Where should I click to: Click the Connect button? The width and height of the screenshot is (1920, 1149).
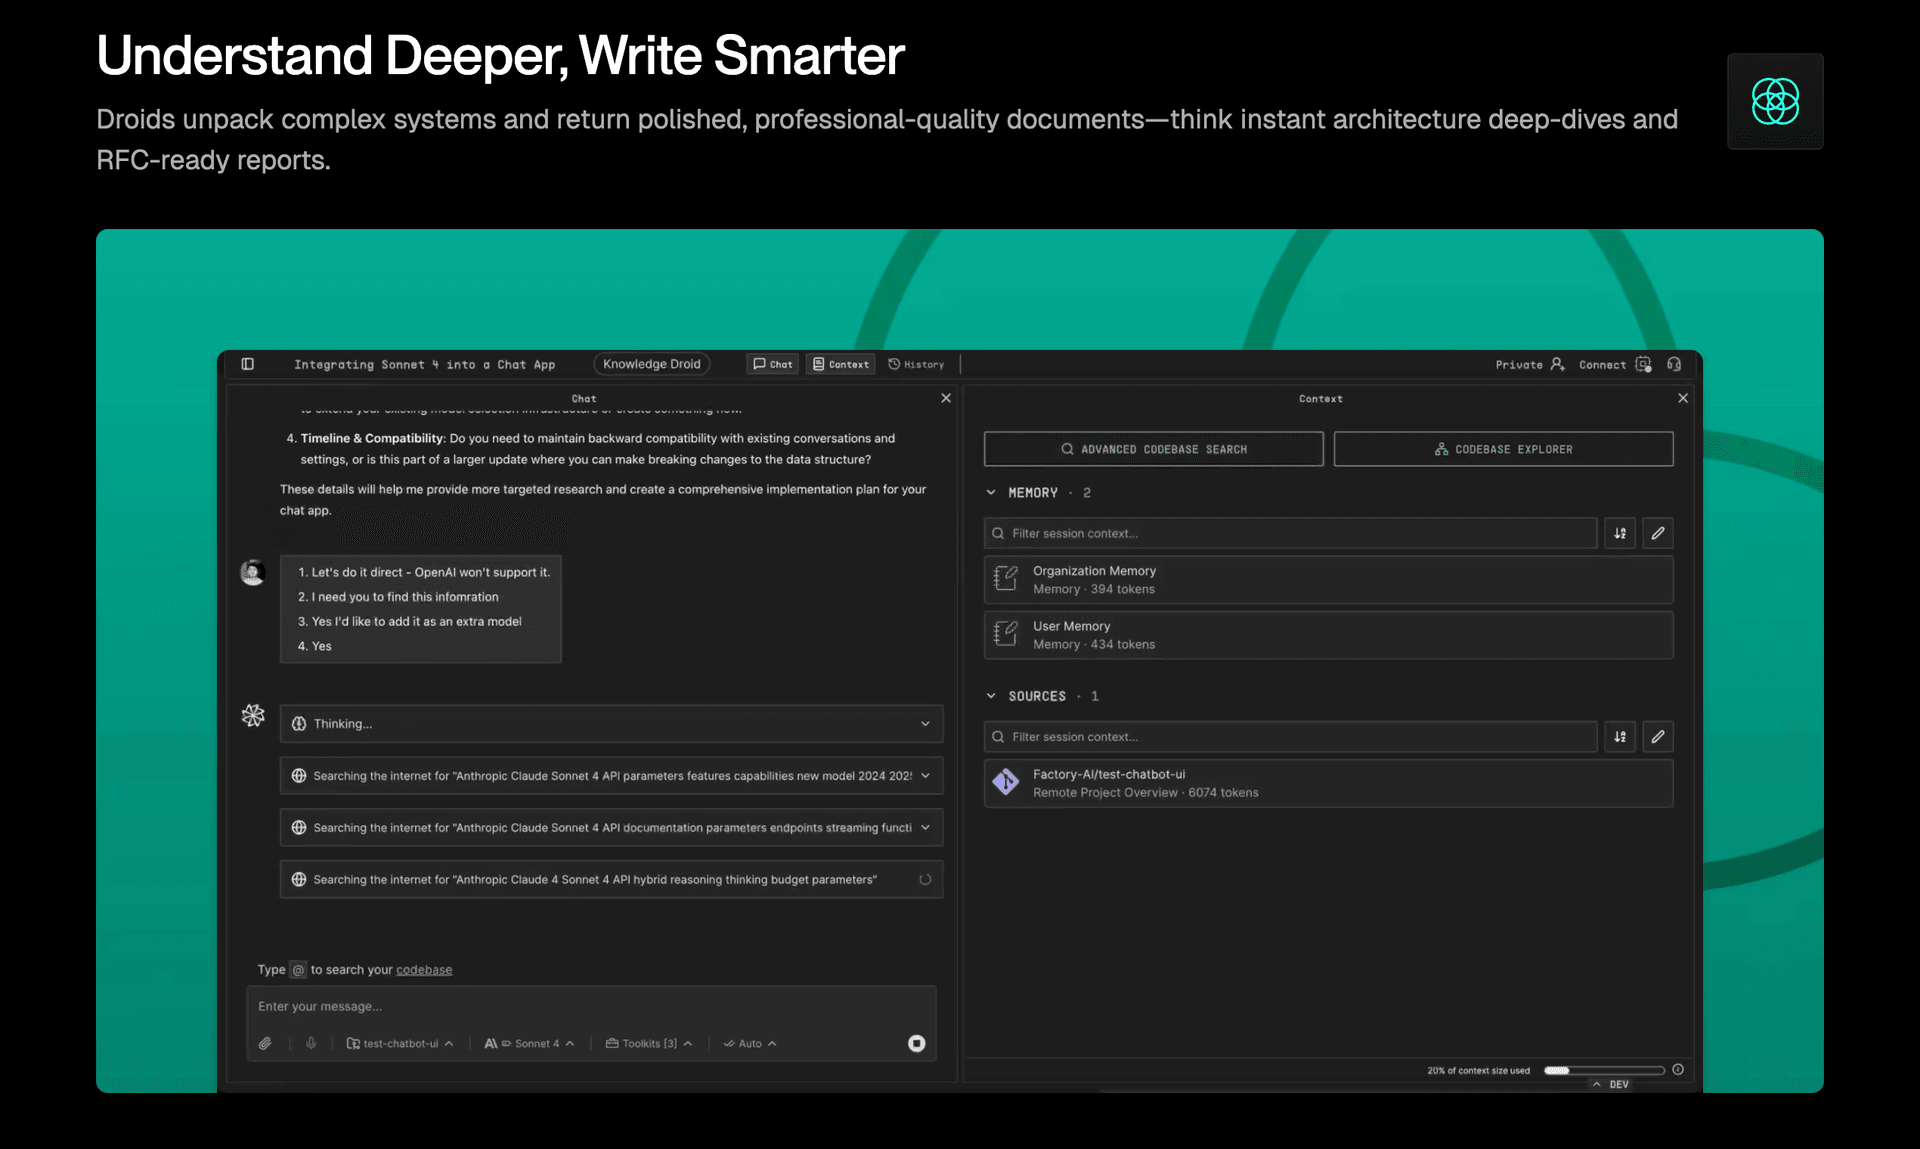click(x=1615, y=364)
